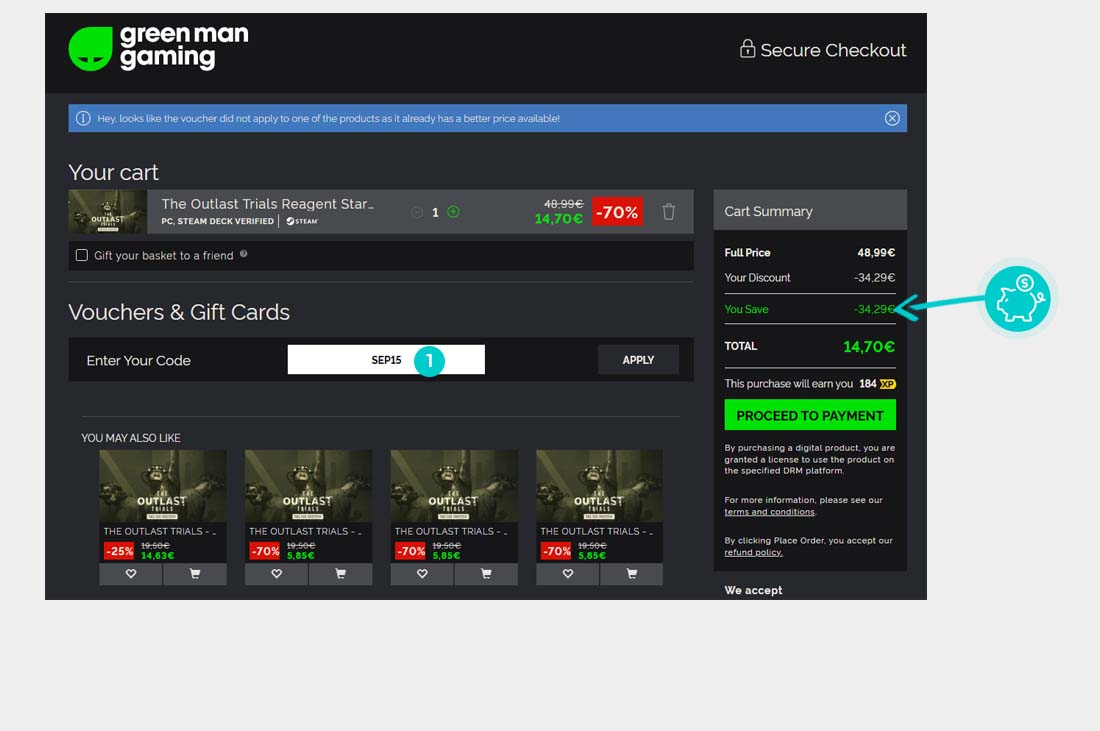
Task: Open the refund policy link
Action: (x=753, y=552)
